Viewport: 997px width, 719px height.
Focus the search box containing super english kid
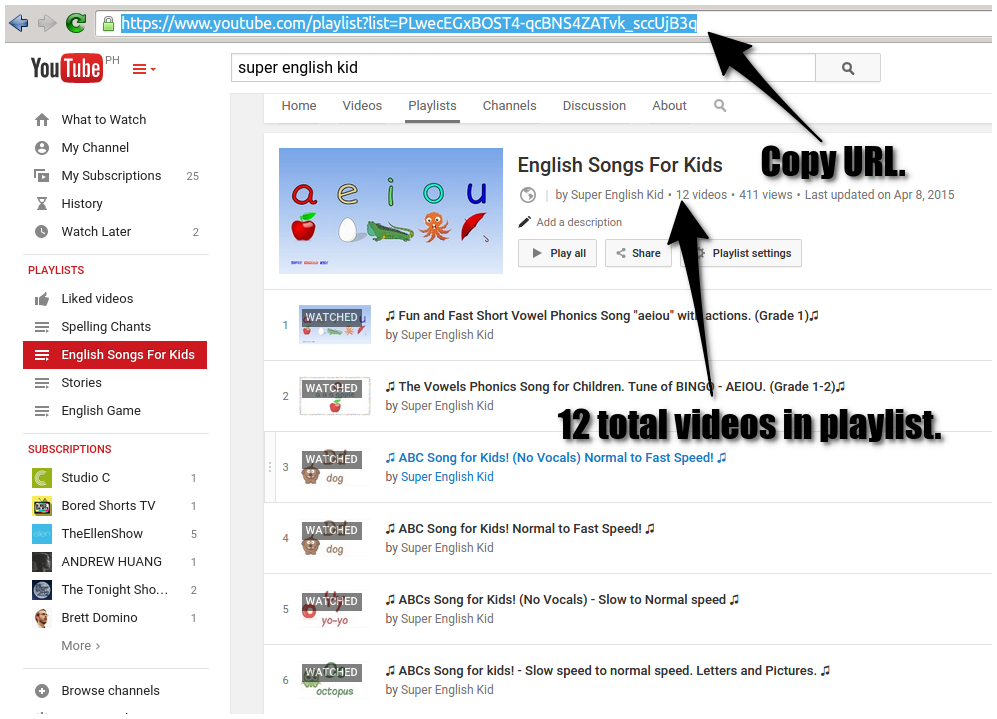pyautogui.click(x=523, y=68)
